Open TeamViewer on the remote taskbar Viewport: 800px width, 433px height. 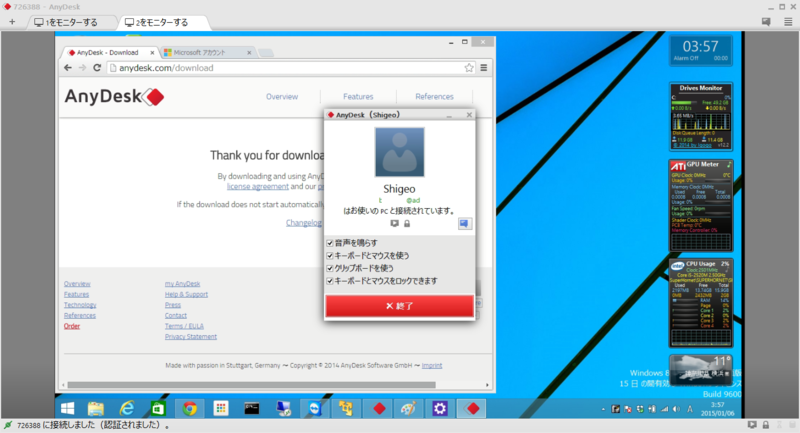click(315, 409)
